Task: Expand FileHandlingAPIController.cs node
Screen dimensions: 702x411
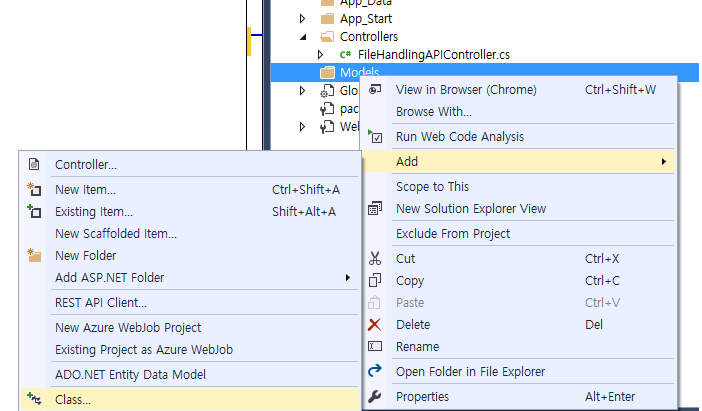Action: (x=321, y=55)
